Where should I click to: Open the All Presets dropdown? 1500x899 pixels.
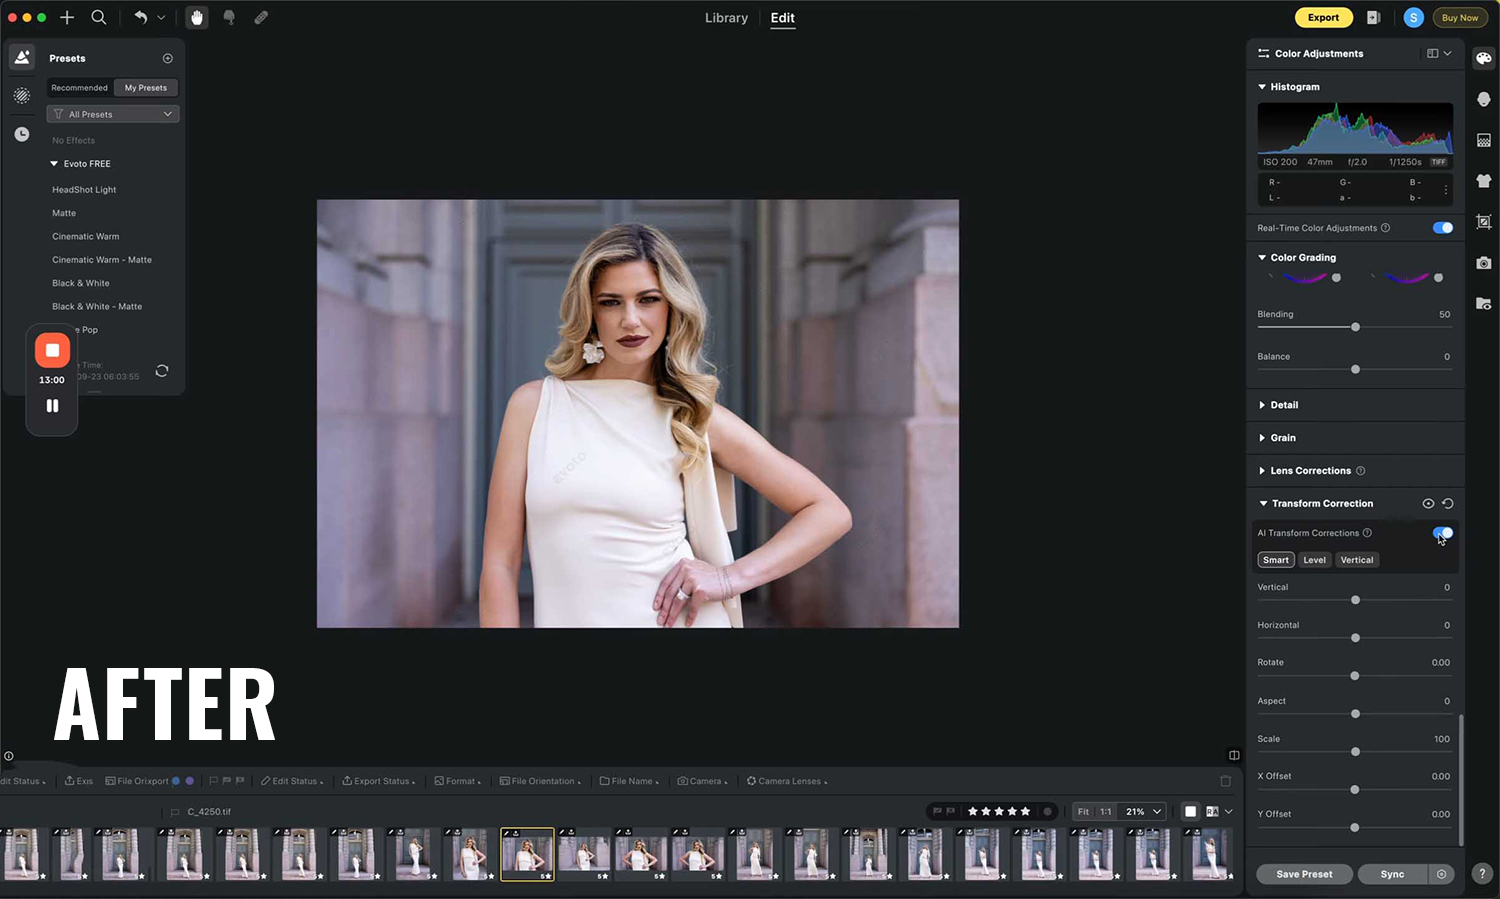tap(113, 114)
